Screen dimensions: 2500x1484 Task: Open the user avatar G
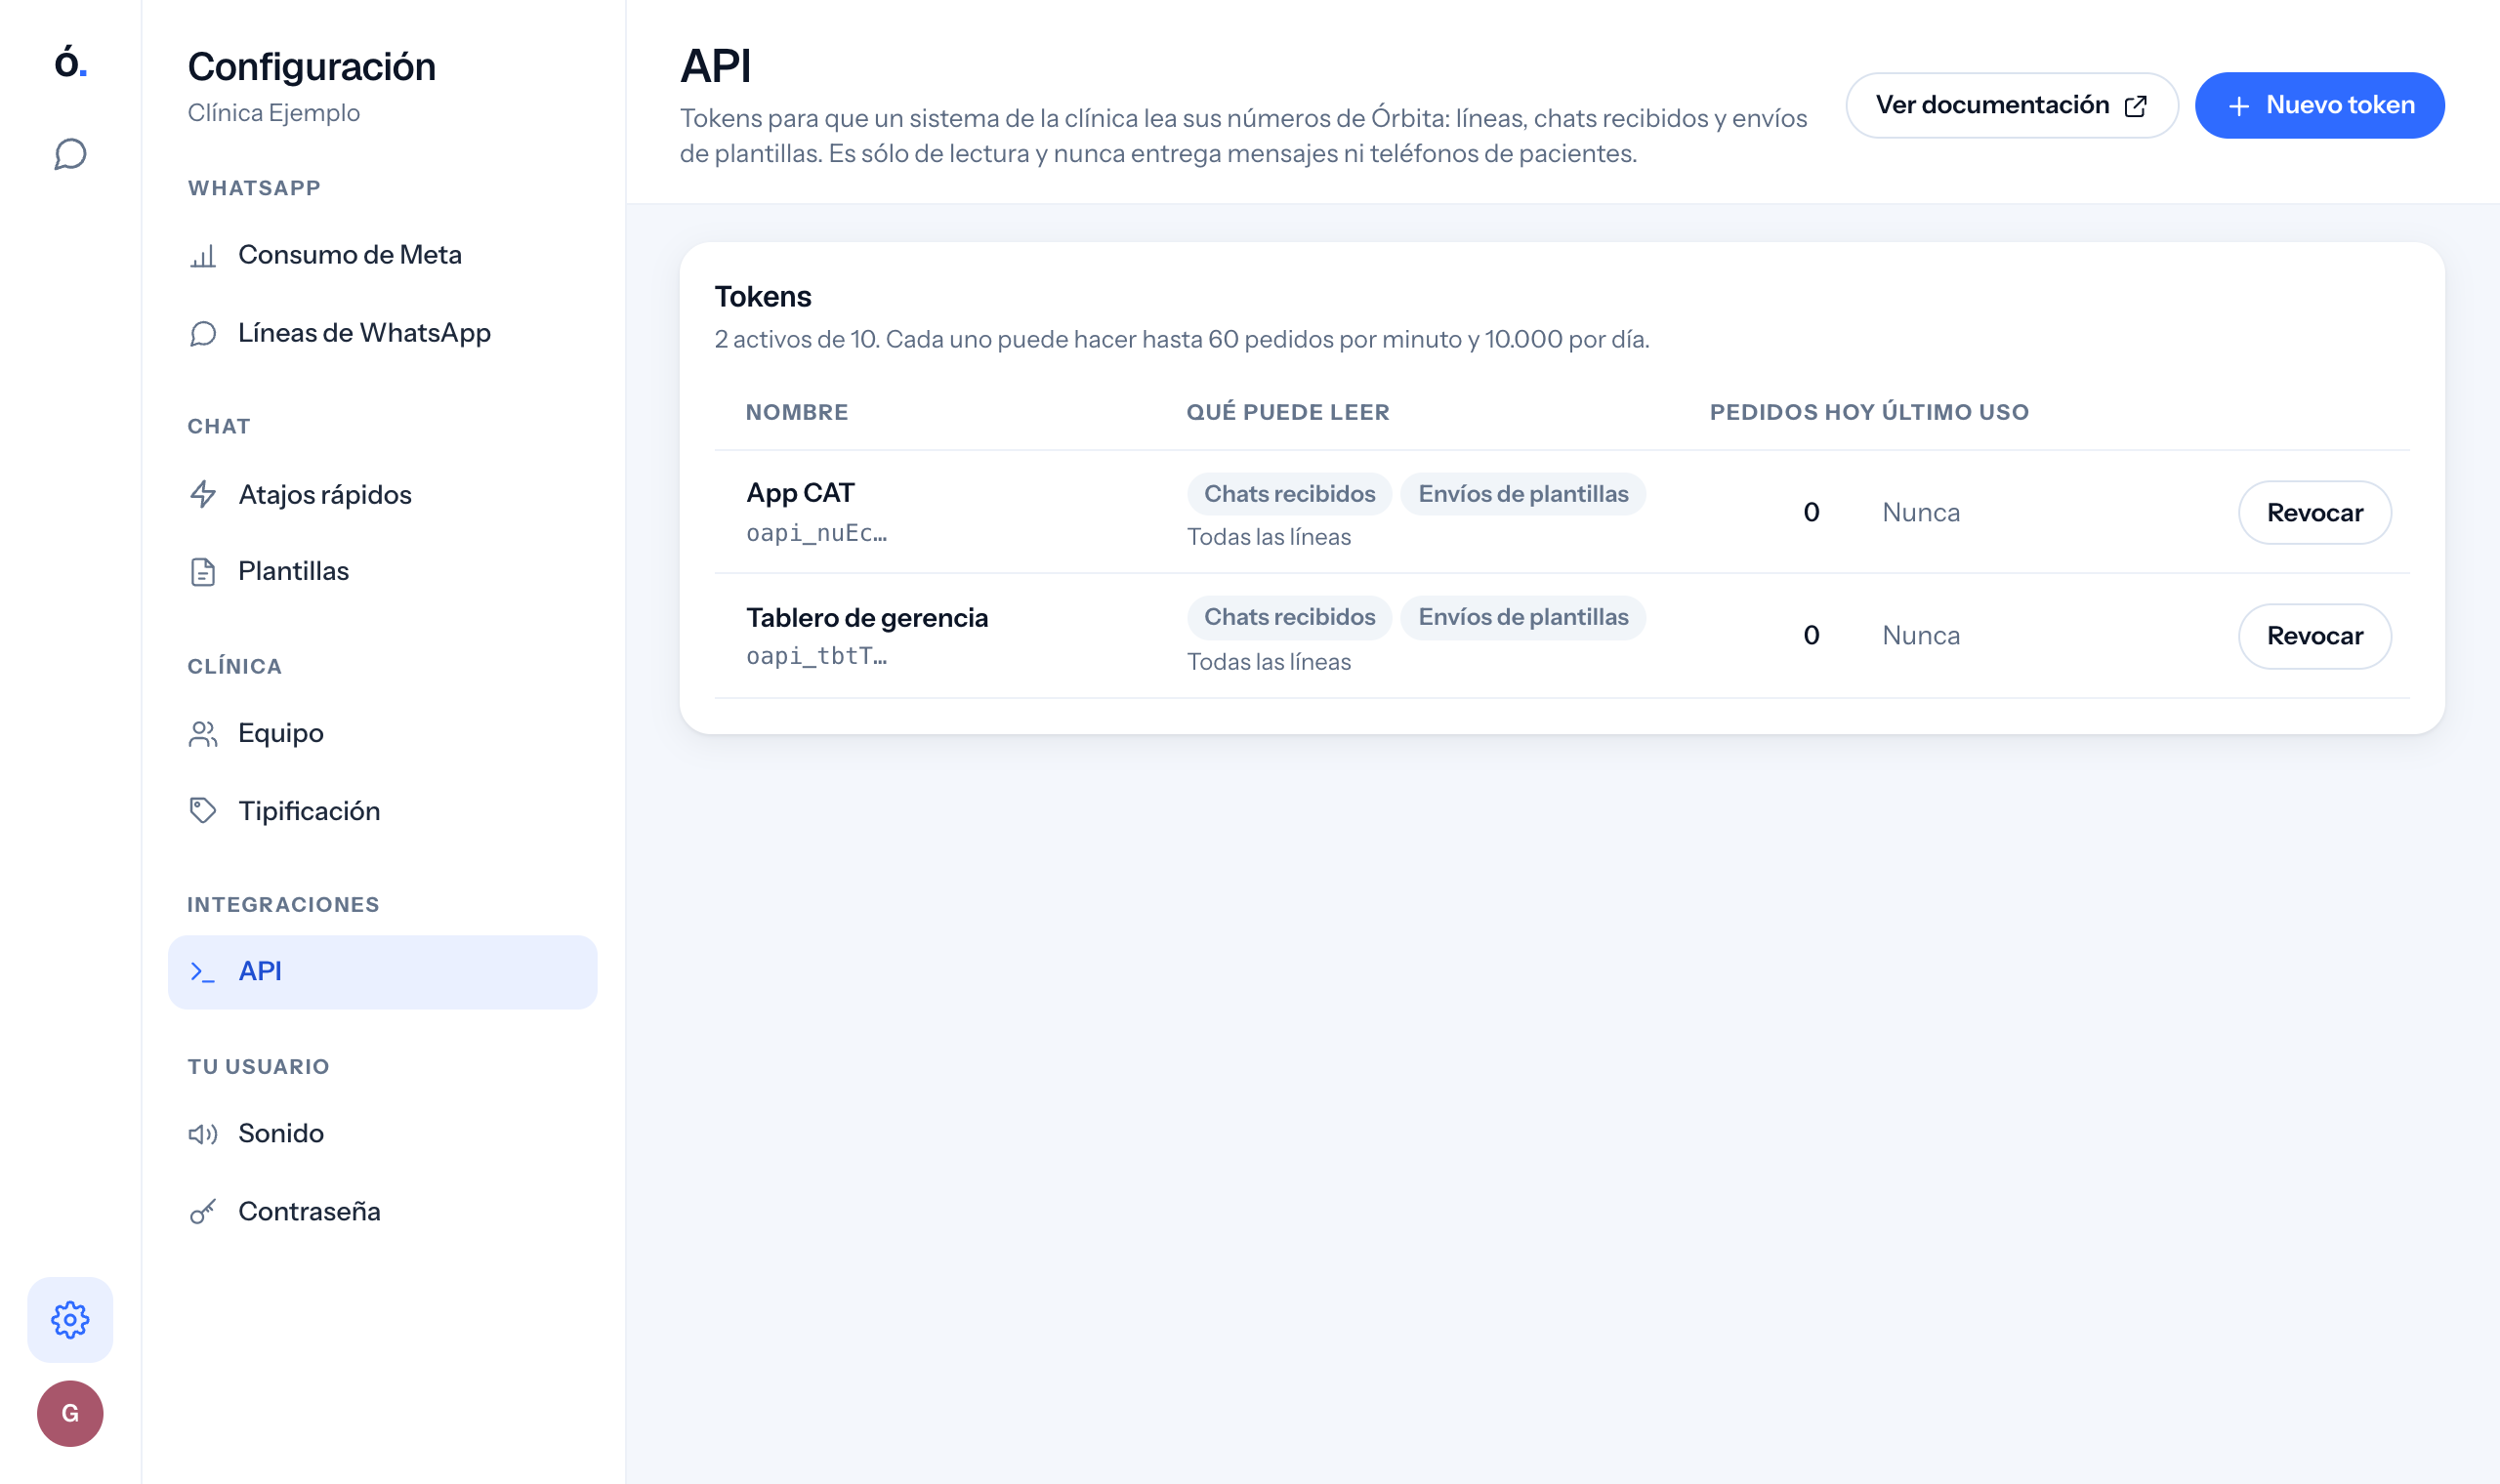(x=70, y=1413)
